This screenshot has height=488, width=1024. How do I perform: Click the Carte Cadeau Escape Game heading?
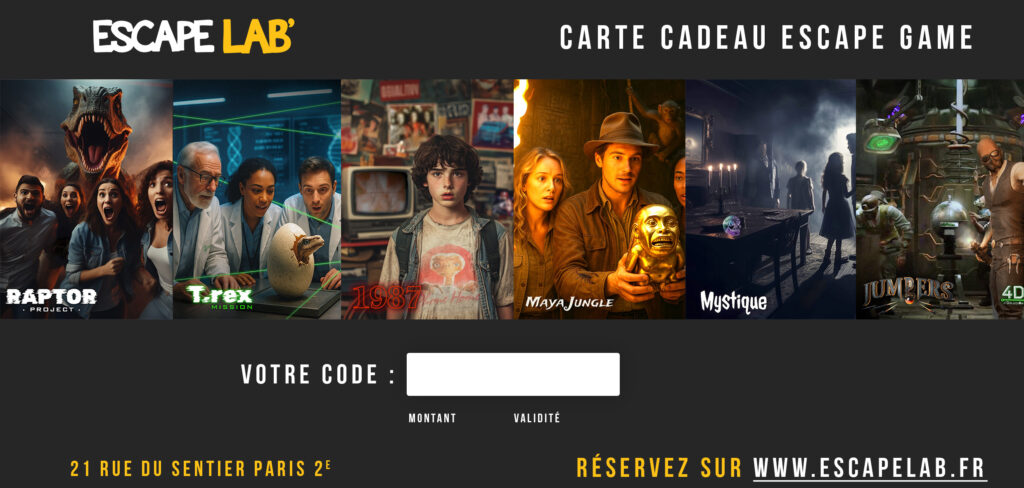point(767,37)
